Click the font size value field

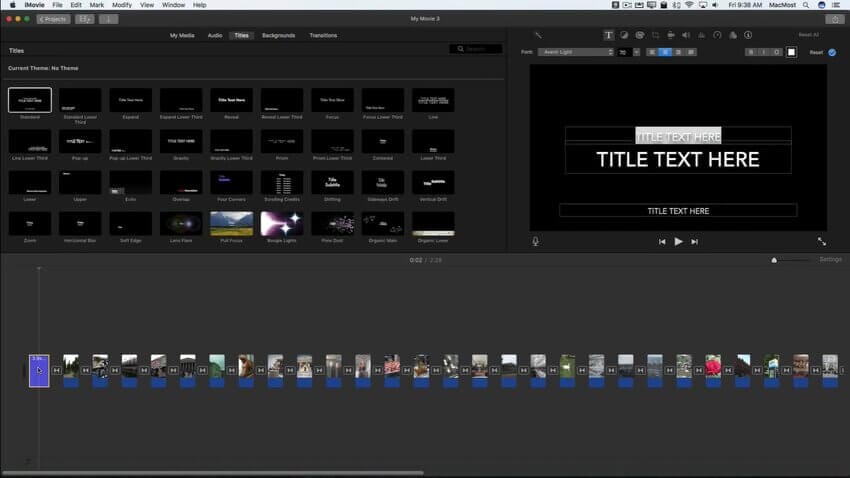pyautogui.click(x=624, y=52)
